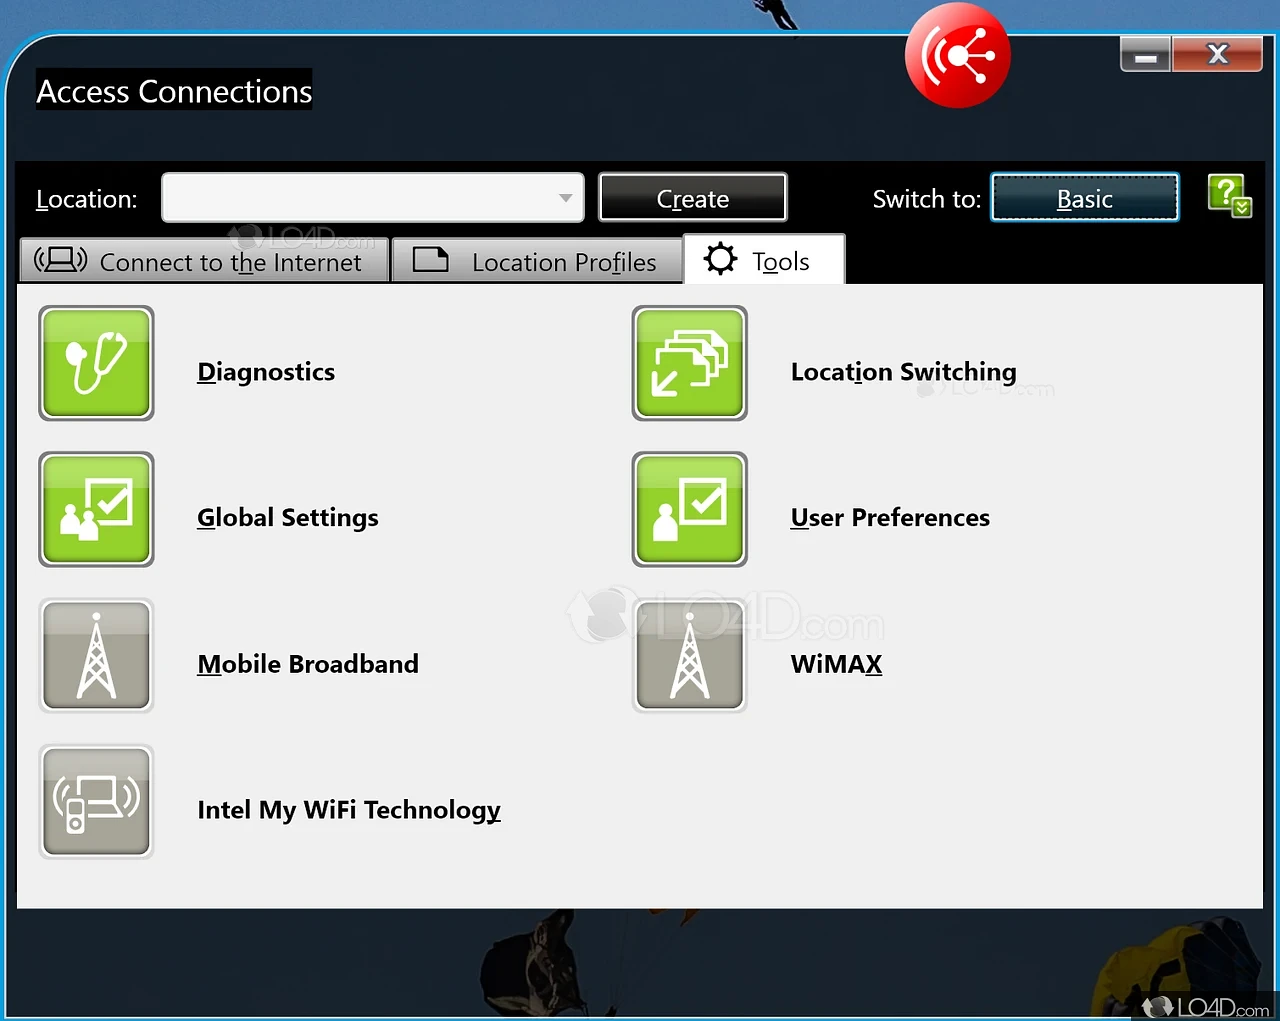Click the Global Settings label
Screen dimensions: 1280x1021
[x=288, y=518]
